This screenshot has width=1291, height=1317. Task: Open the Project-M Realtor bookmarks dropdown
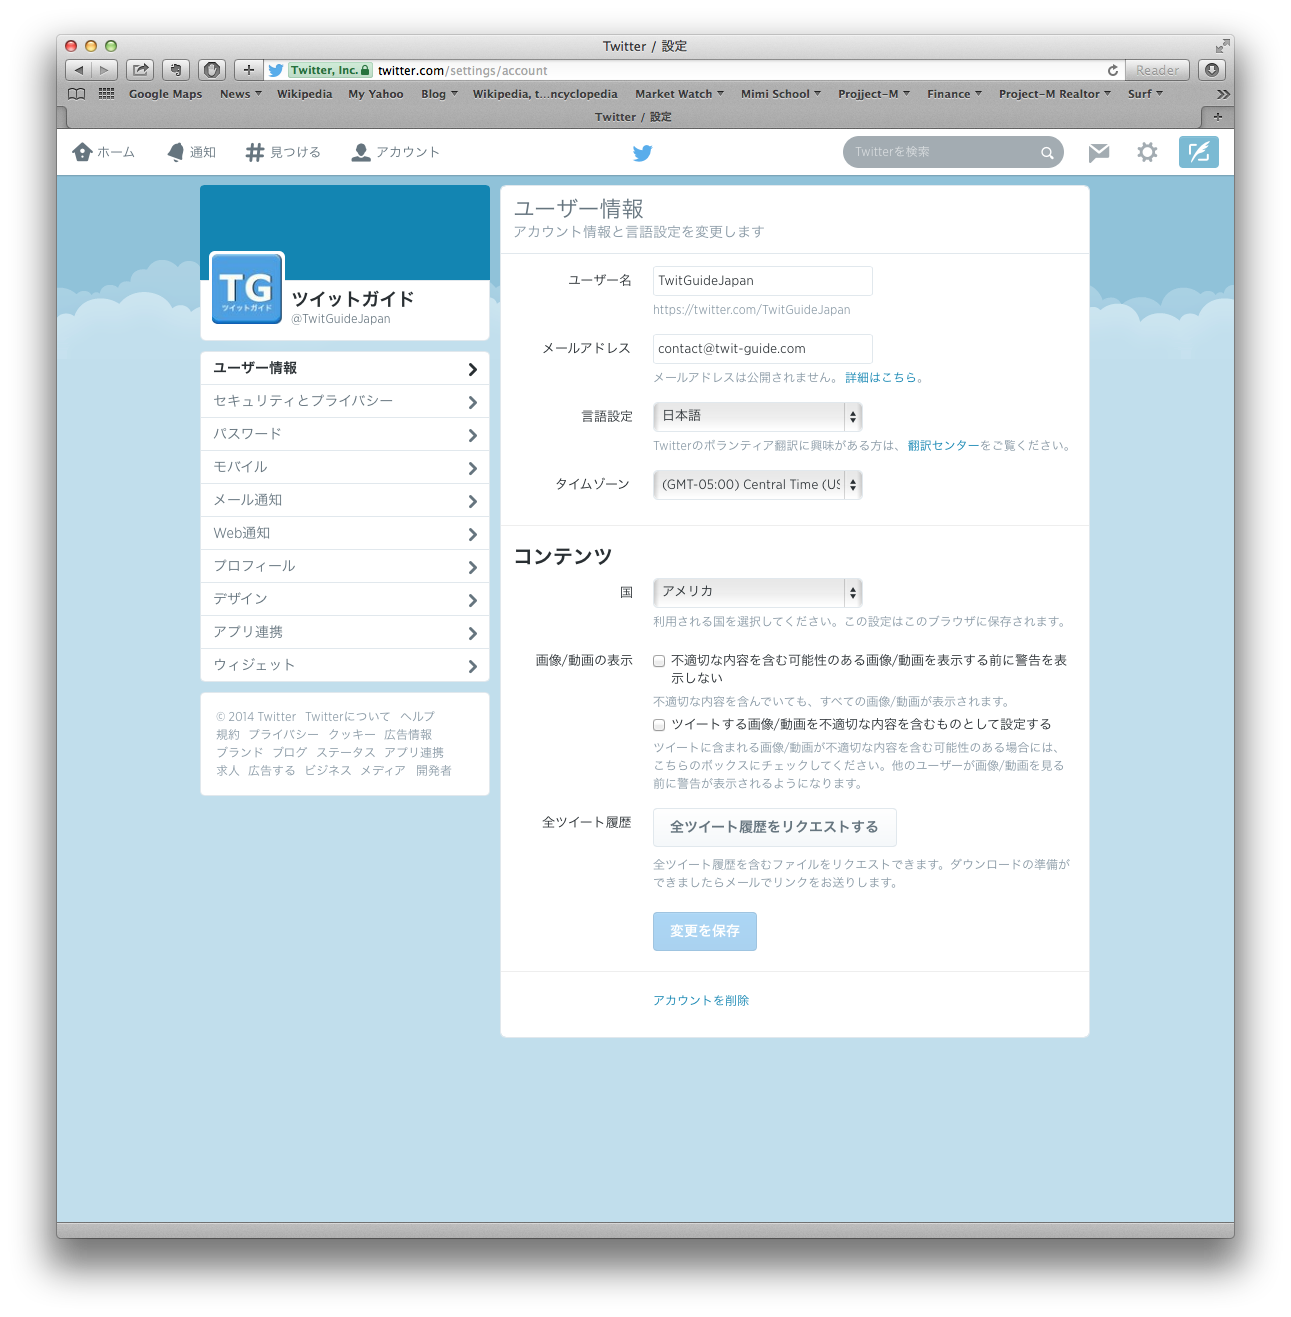(x=1055, y=94)
